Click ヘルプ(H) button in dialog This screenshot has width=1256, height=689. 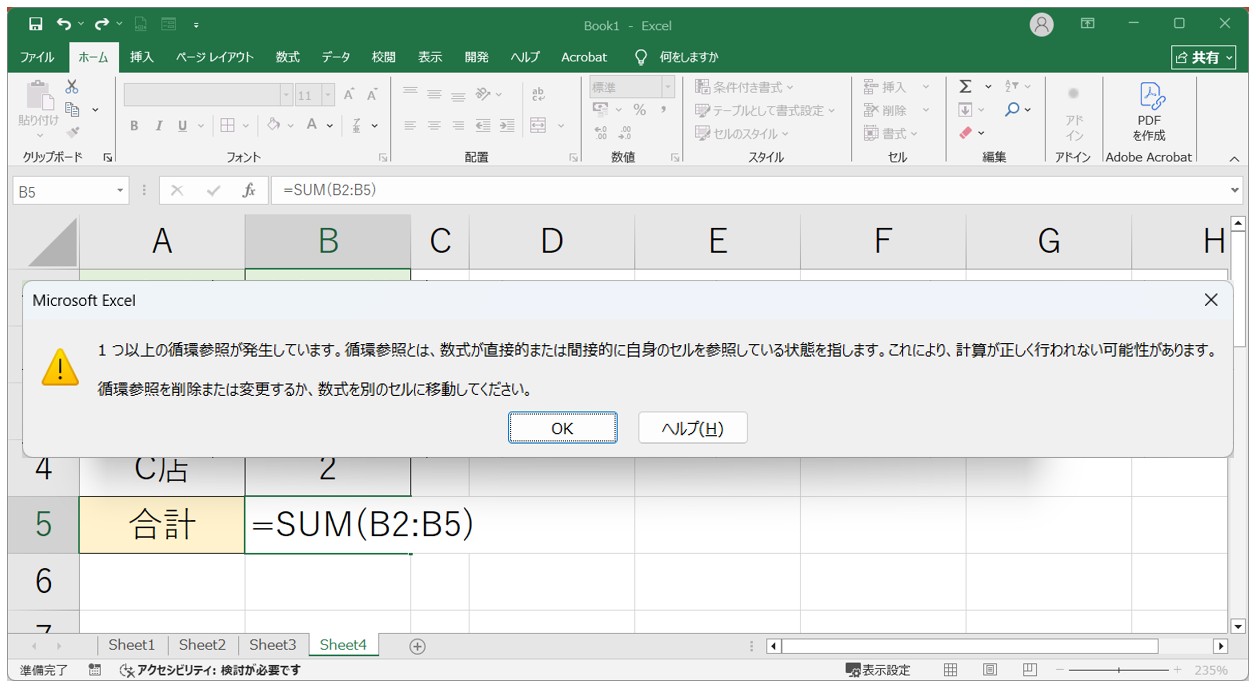(693, 428)
